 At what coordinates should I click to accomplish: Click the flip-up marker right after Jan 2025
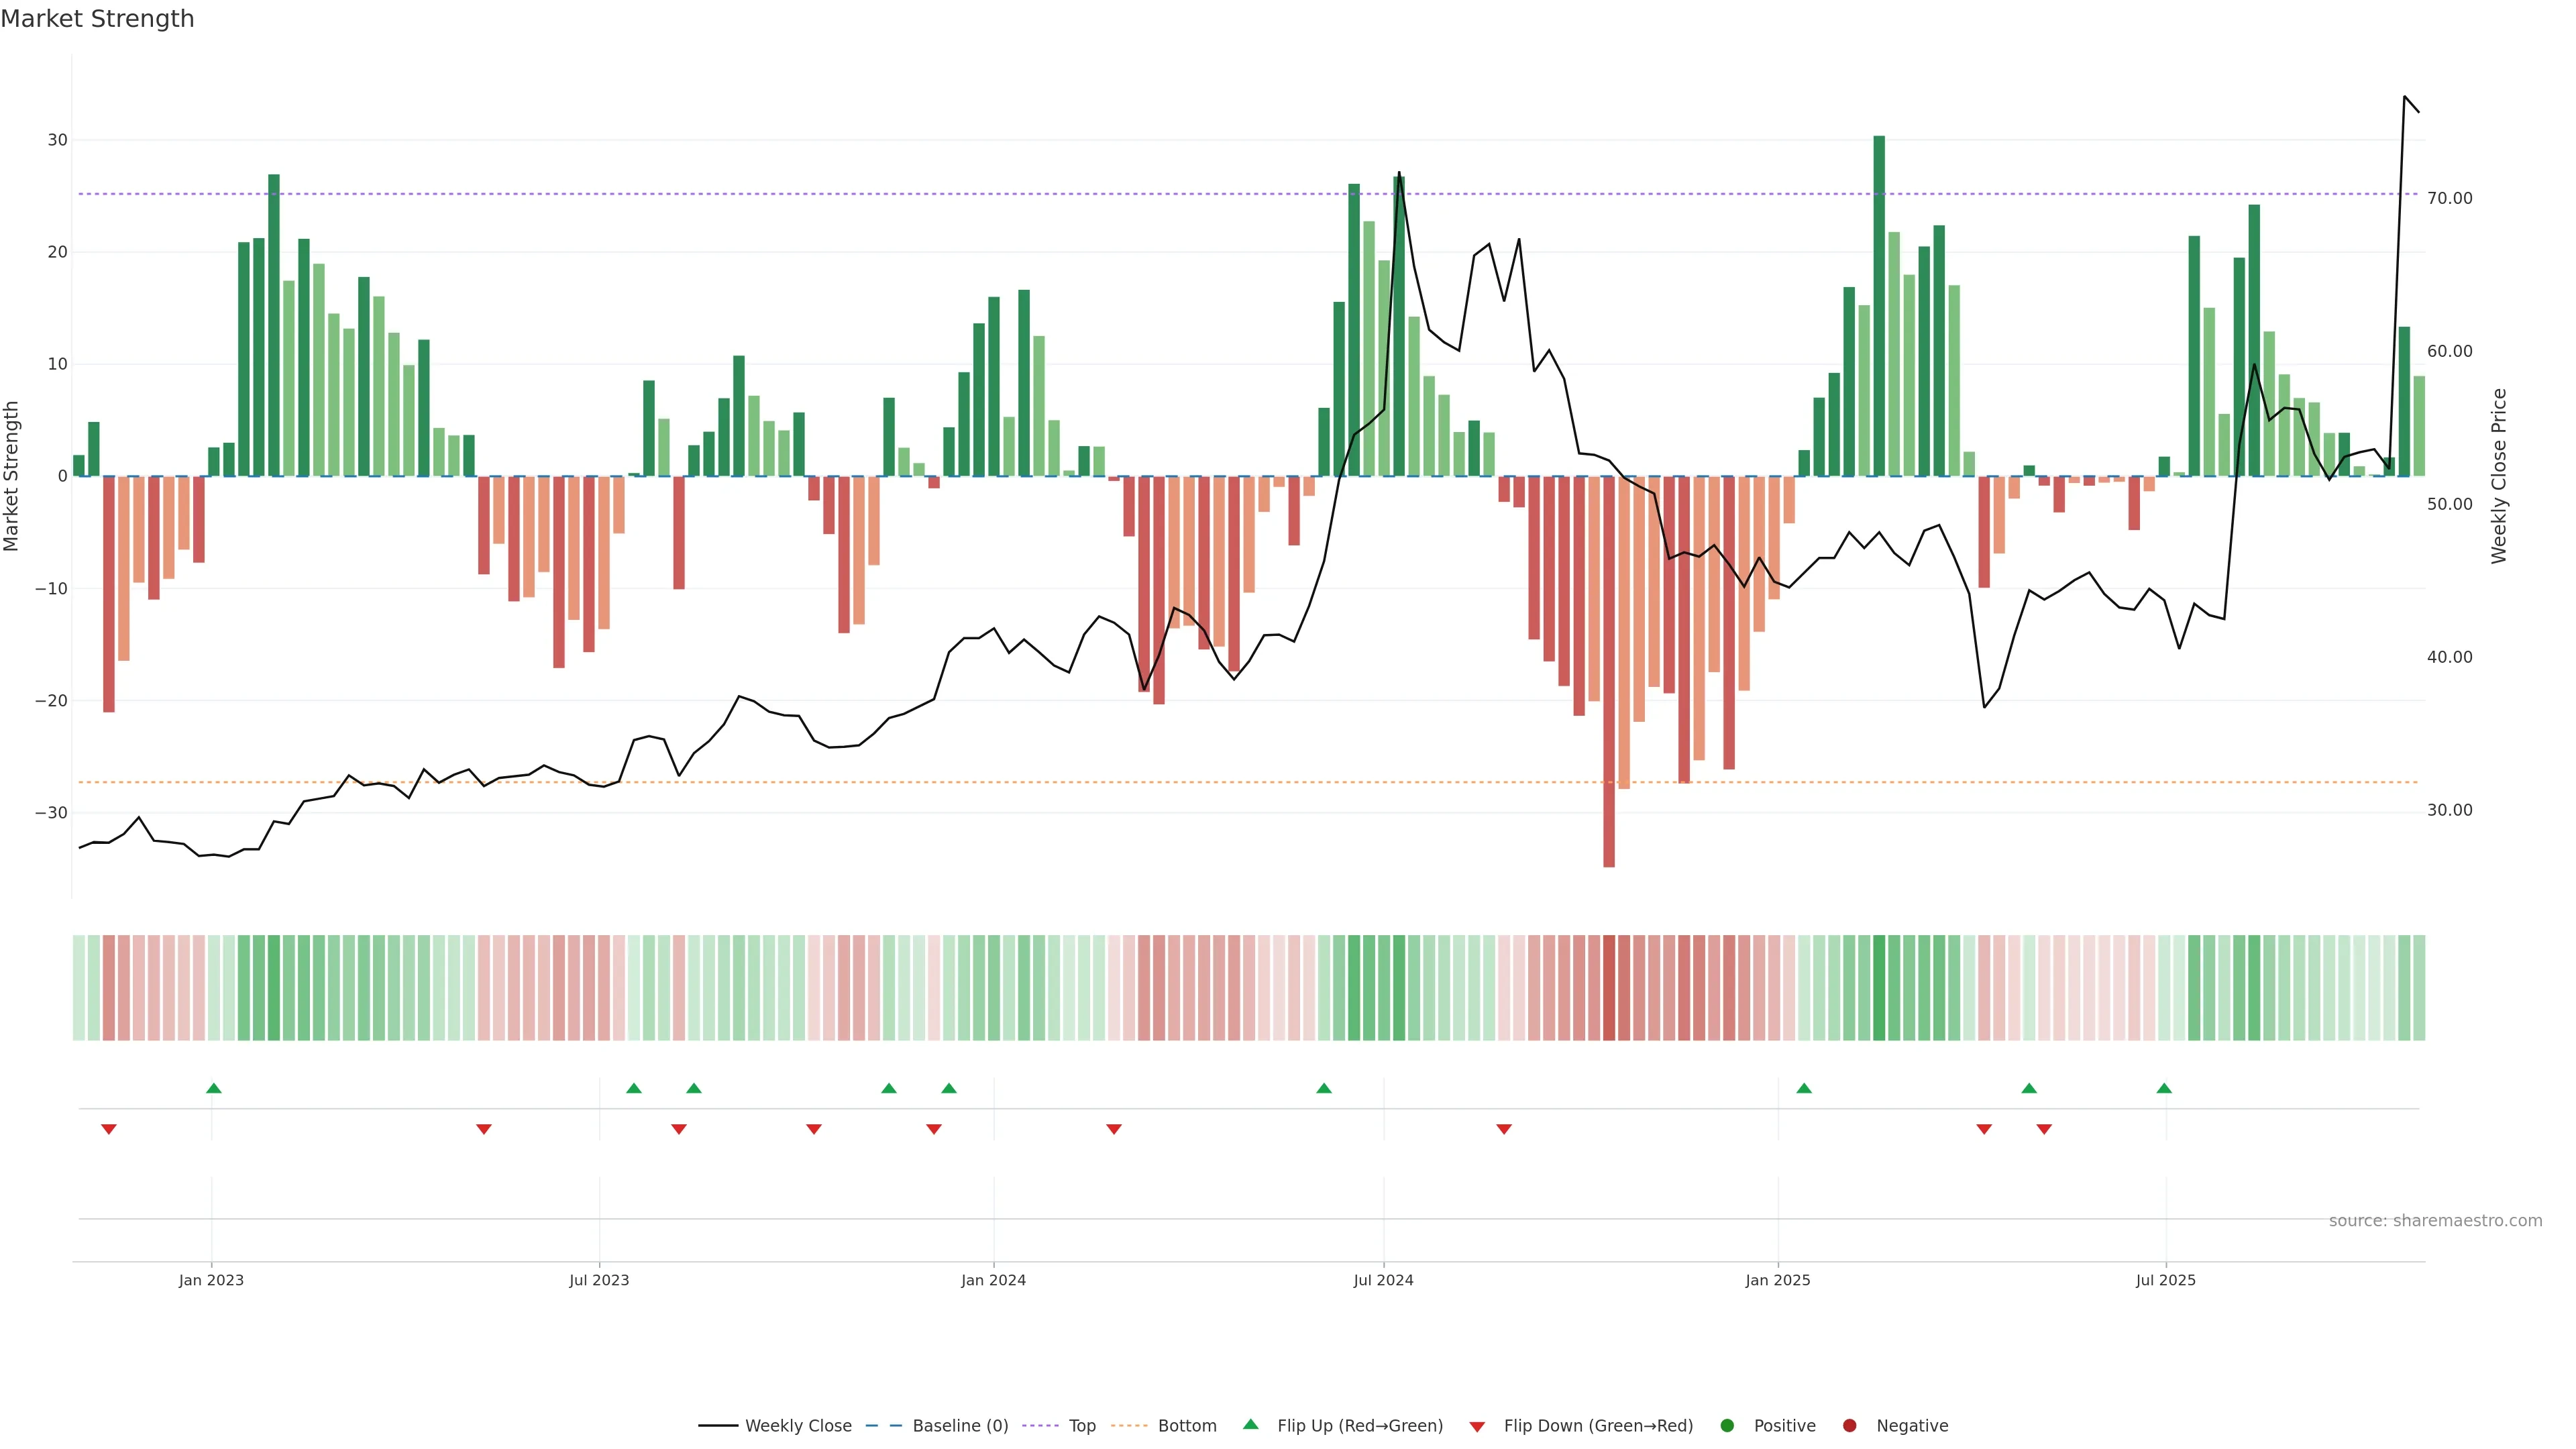click(x=1804, y=1088)
